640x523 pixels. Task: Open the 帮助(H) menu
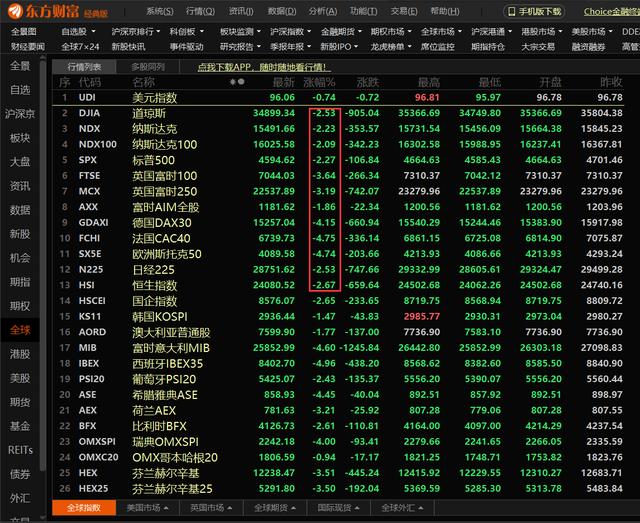click(x=445, y=11)
